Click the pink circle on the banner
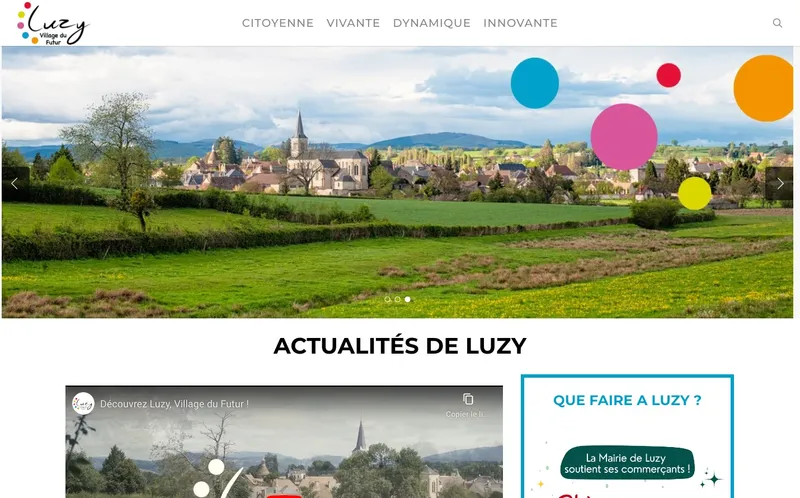 (x=624, y=137)
